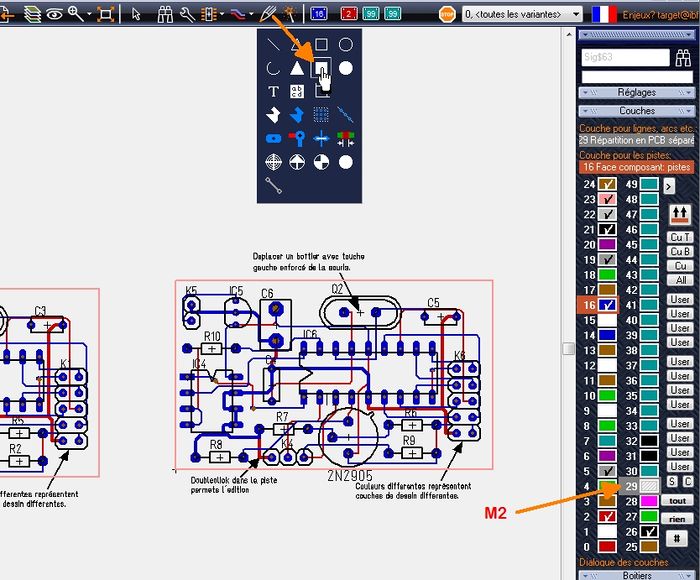Viewport: 700px width, 580px height.
Task: Choose the filled rectangle tool
Action: coord(321,68)
